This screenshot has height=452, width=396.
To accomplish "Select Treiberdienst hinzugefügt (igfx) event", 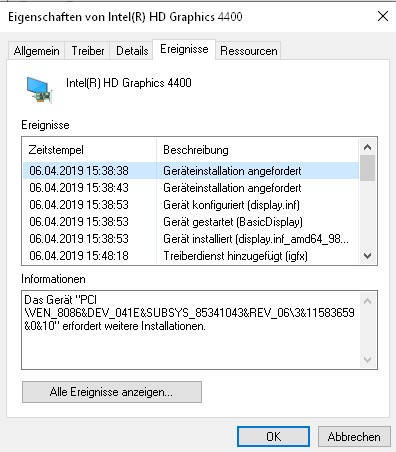I will (x=191, y=256).
